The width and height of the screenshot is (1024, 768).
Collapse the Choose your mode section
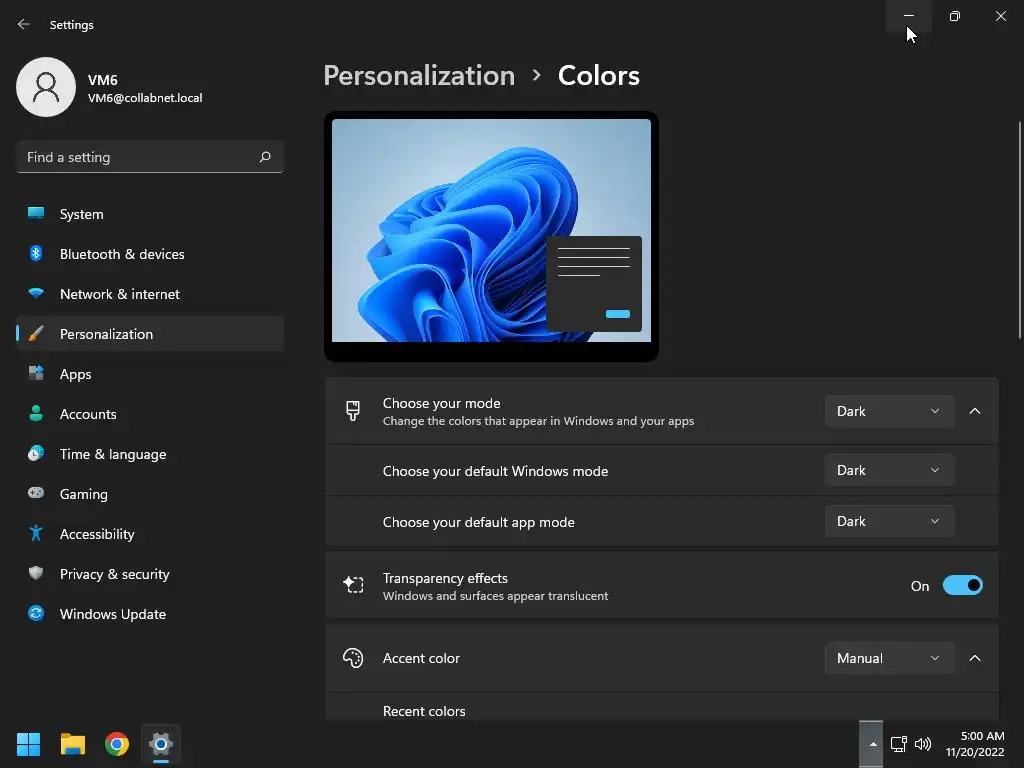click(x=975, y=411)
